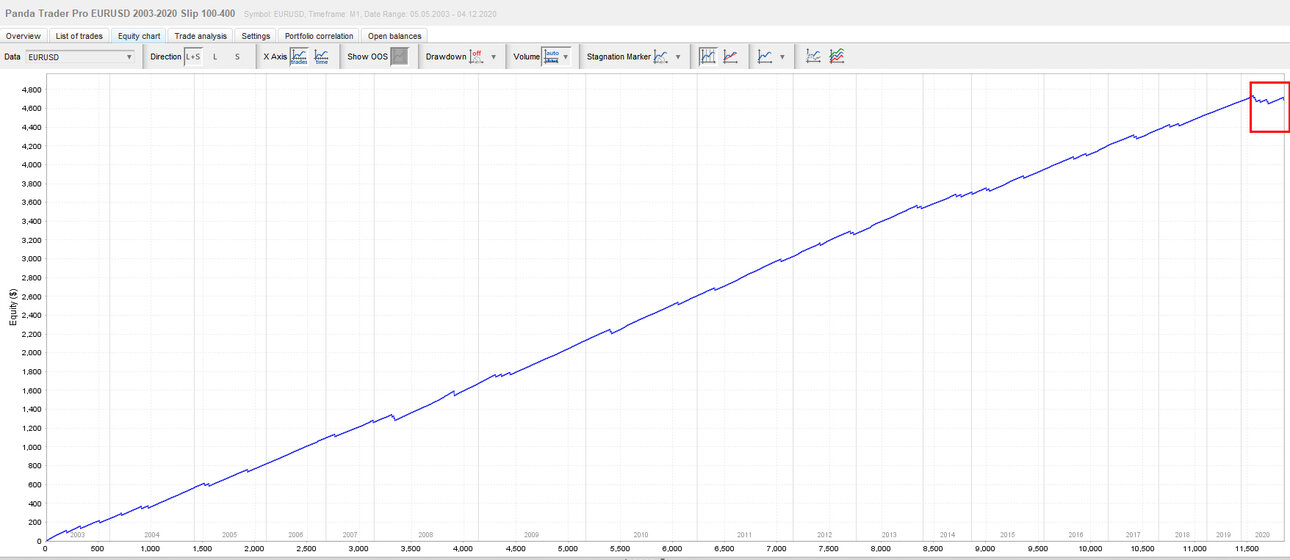Click the gray-blue equity comparison icon
1290x560 pixels.
[814, 57]
